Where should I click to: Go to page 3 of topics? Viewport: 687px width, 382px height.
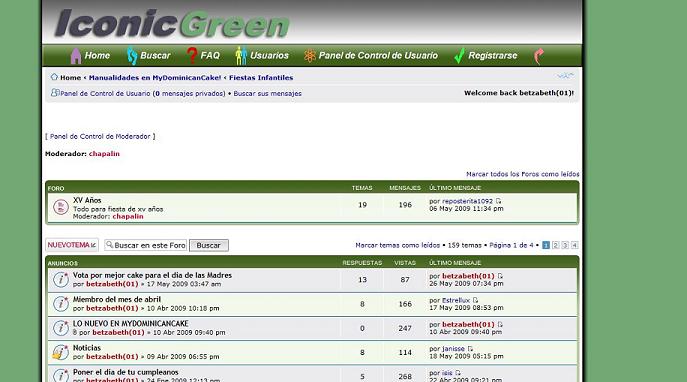pos(565,245)
